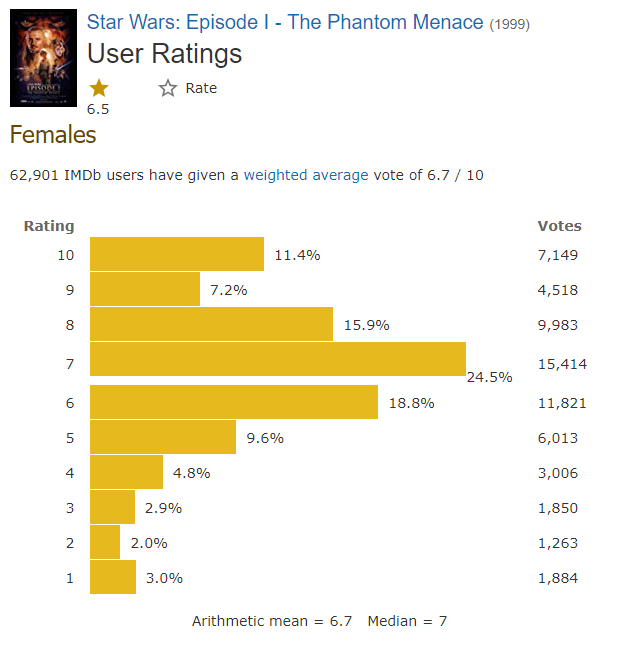Open The Phantom Menace poster thumbnail
Image resolution: width=636 pixels, height=646 pixels.
[x=43, y=58]
